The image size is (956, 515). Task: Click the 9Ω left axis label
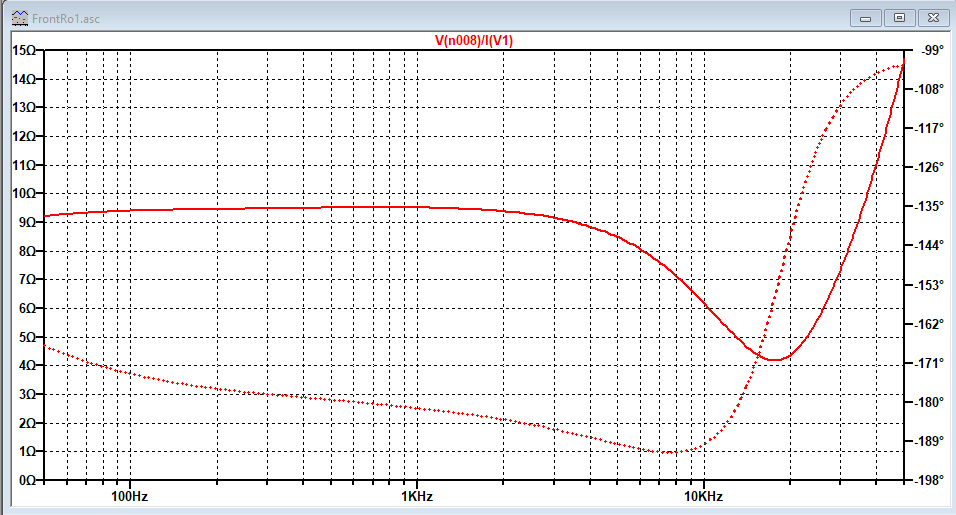[27, 222]
